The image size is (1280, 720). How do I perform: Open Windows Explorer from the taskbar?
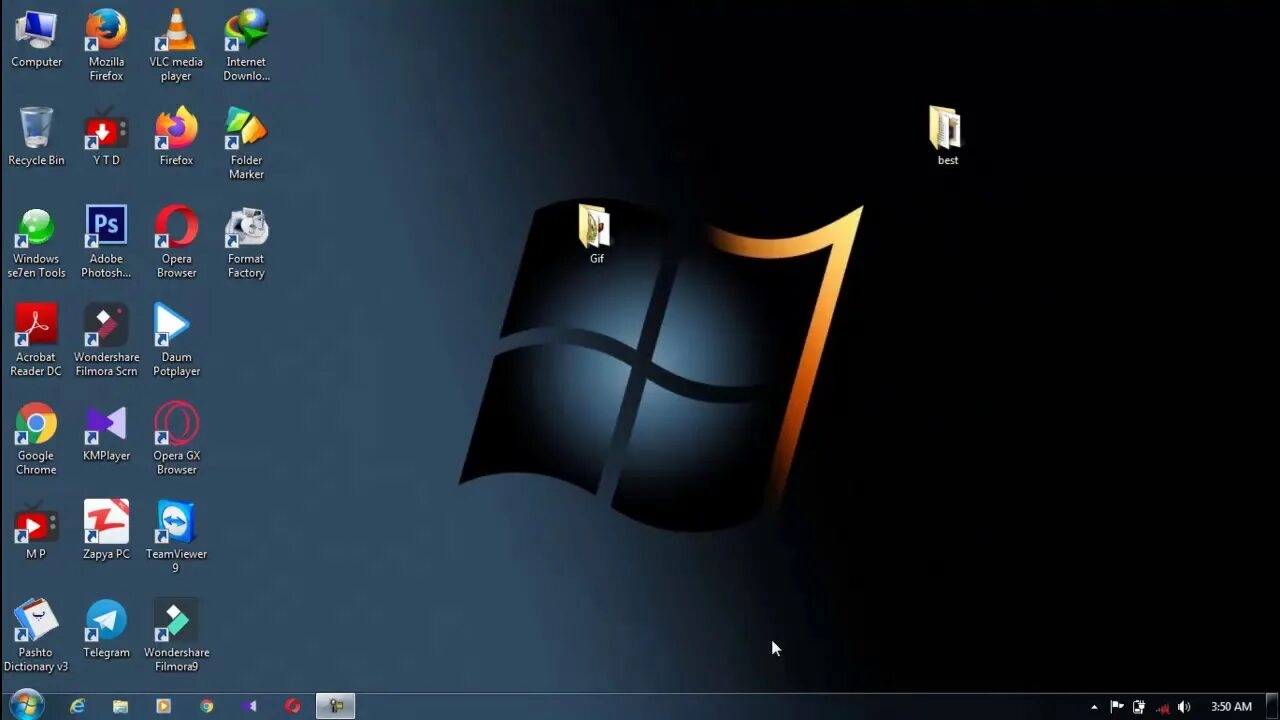[120, 706]
